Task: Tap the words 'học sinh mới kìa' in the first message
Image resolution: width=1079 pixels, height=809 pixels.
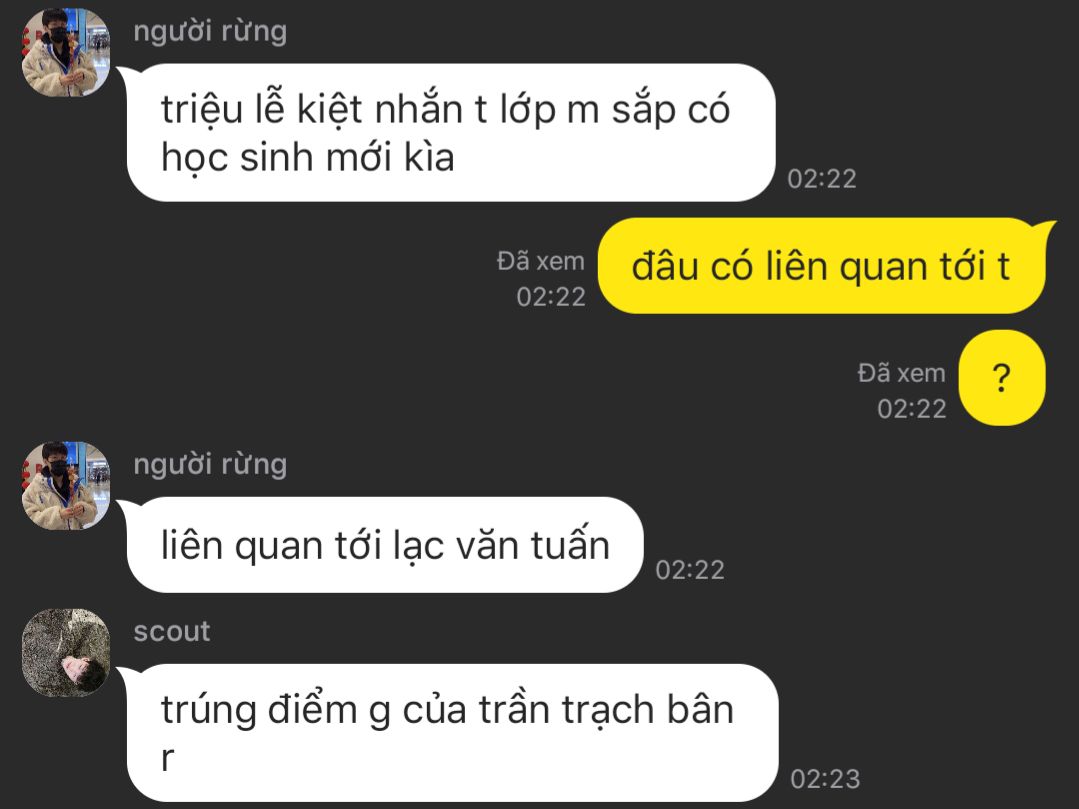Action: point(308,158)
